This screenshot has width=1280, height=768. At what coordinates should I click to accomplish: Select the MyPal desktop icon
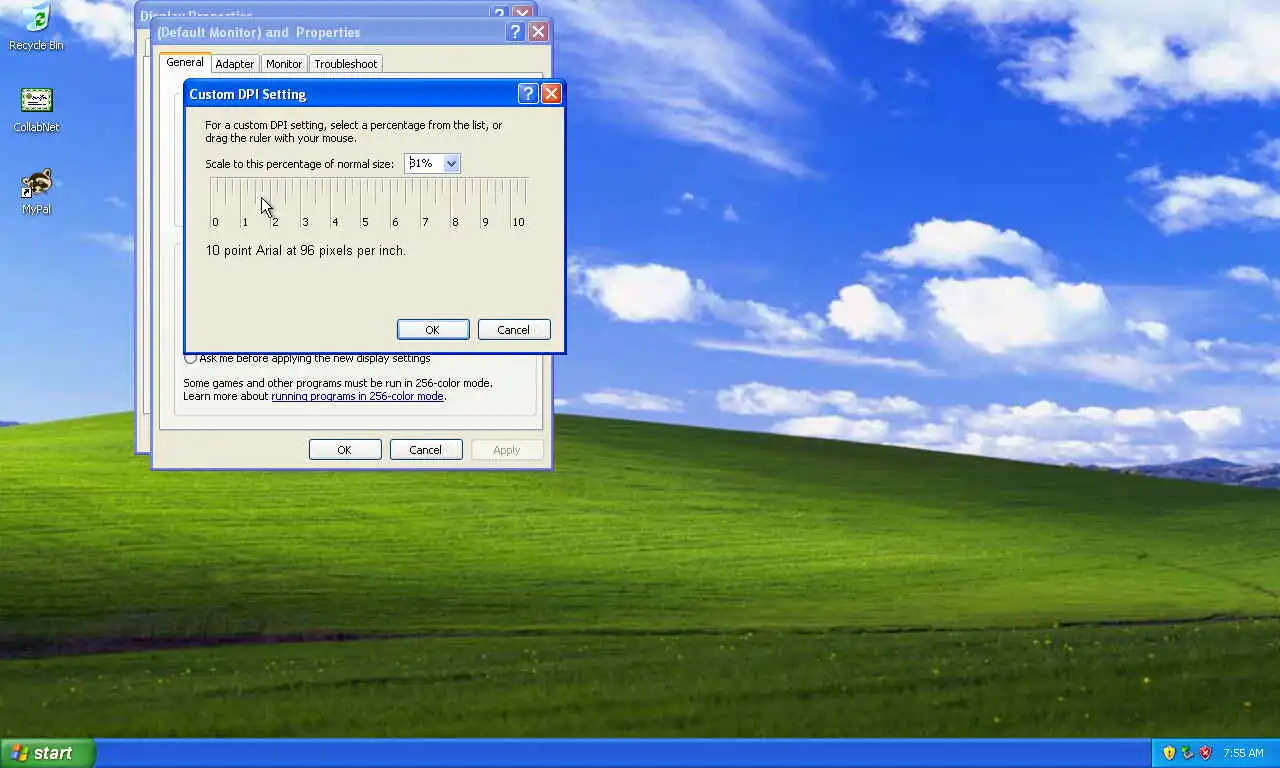tap(36, 192)
